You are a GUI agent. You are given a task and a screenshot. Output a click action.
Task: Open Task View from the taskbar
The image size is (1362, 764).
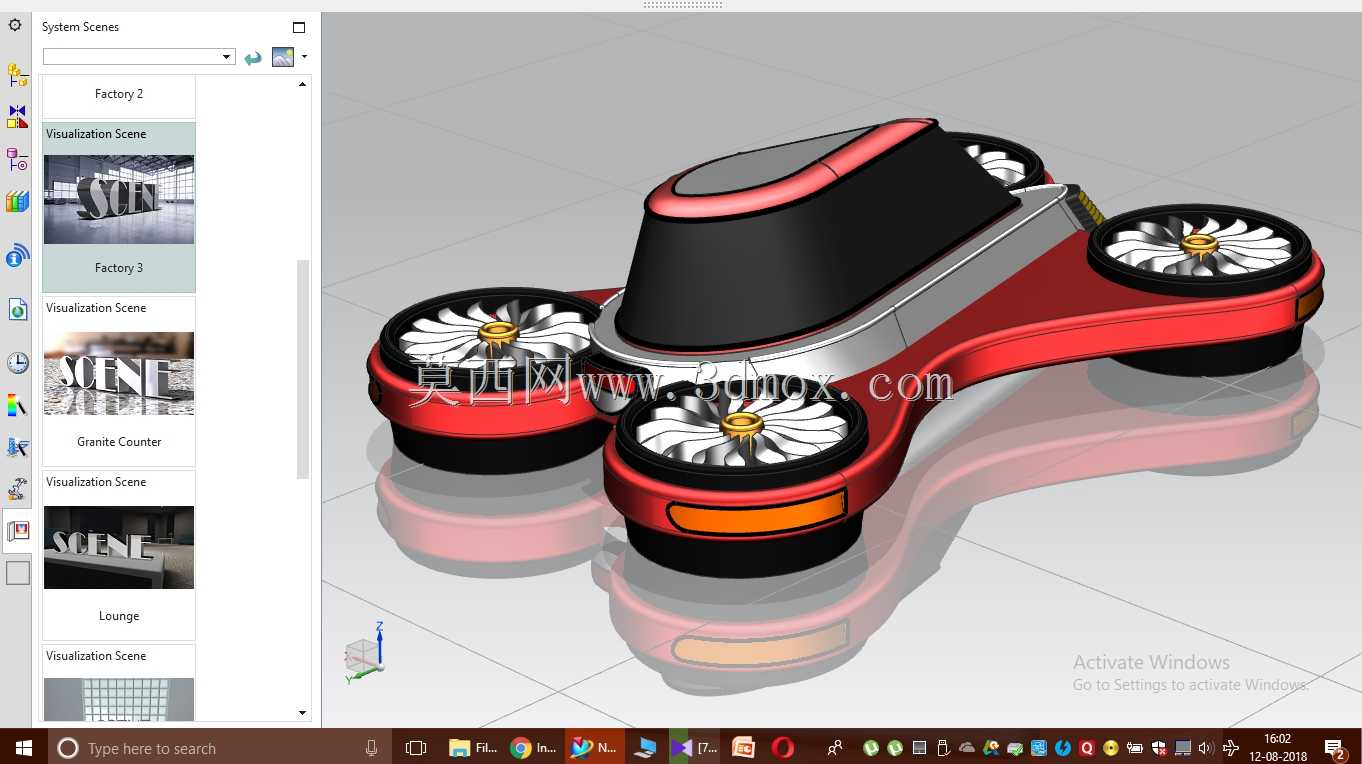click(416, 748)
